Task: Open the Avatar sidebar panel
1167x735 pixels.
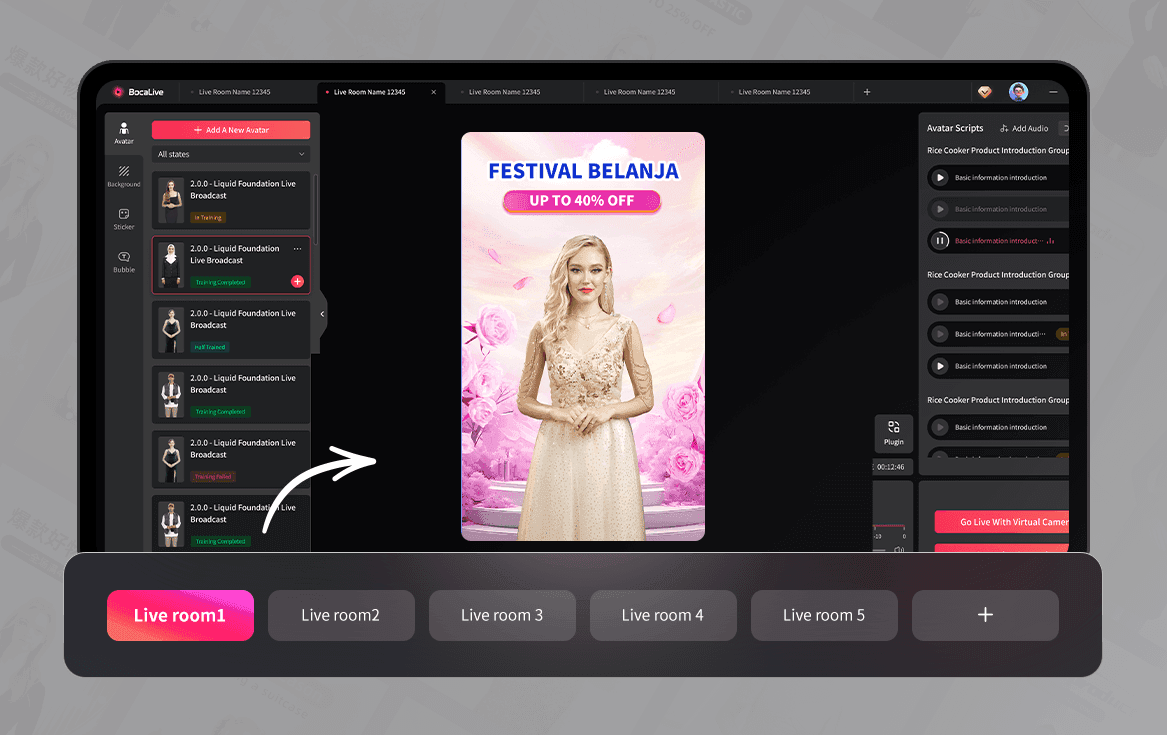Action: tap(124, 133)
